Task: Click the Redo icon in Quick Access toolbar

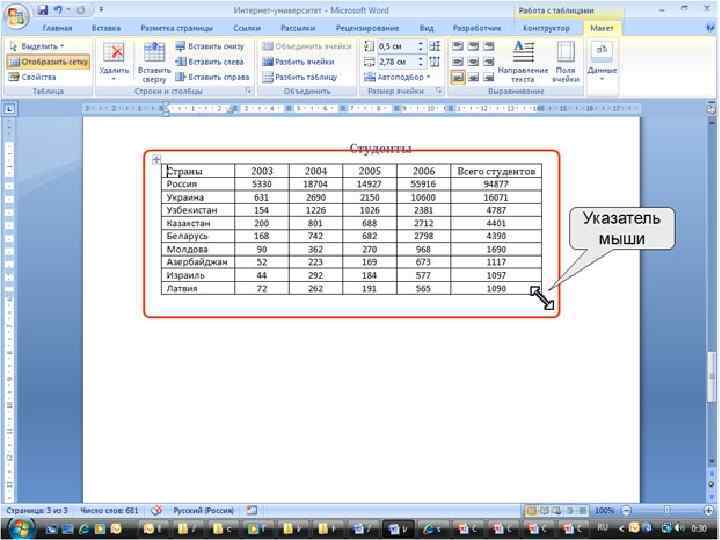Action: (81, 10)
